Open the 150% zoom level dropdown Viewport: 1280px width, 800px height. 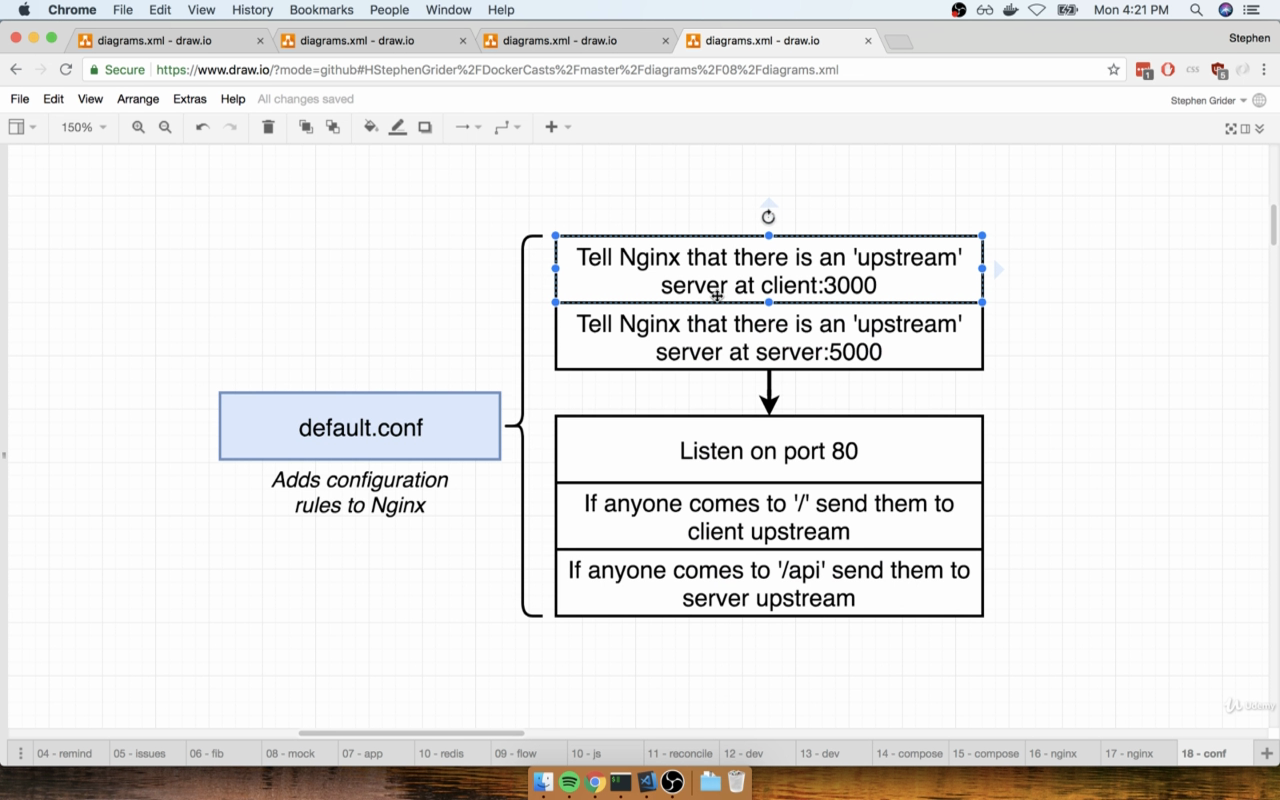click(84, 127)
